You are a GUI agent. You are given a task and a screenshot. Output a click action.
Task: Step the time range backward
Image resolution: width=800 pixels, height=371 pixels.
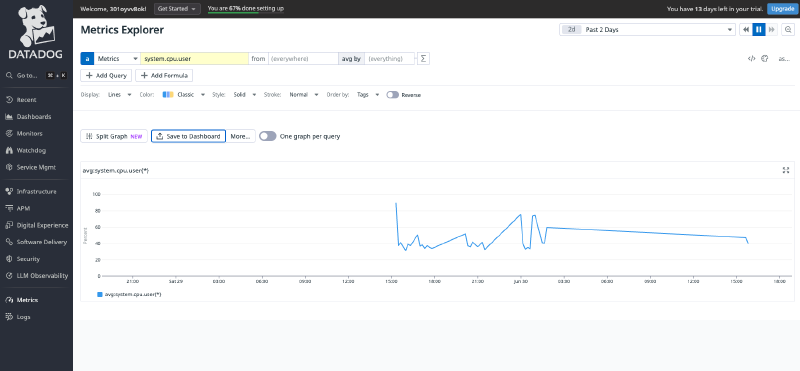coord(746,30)
